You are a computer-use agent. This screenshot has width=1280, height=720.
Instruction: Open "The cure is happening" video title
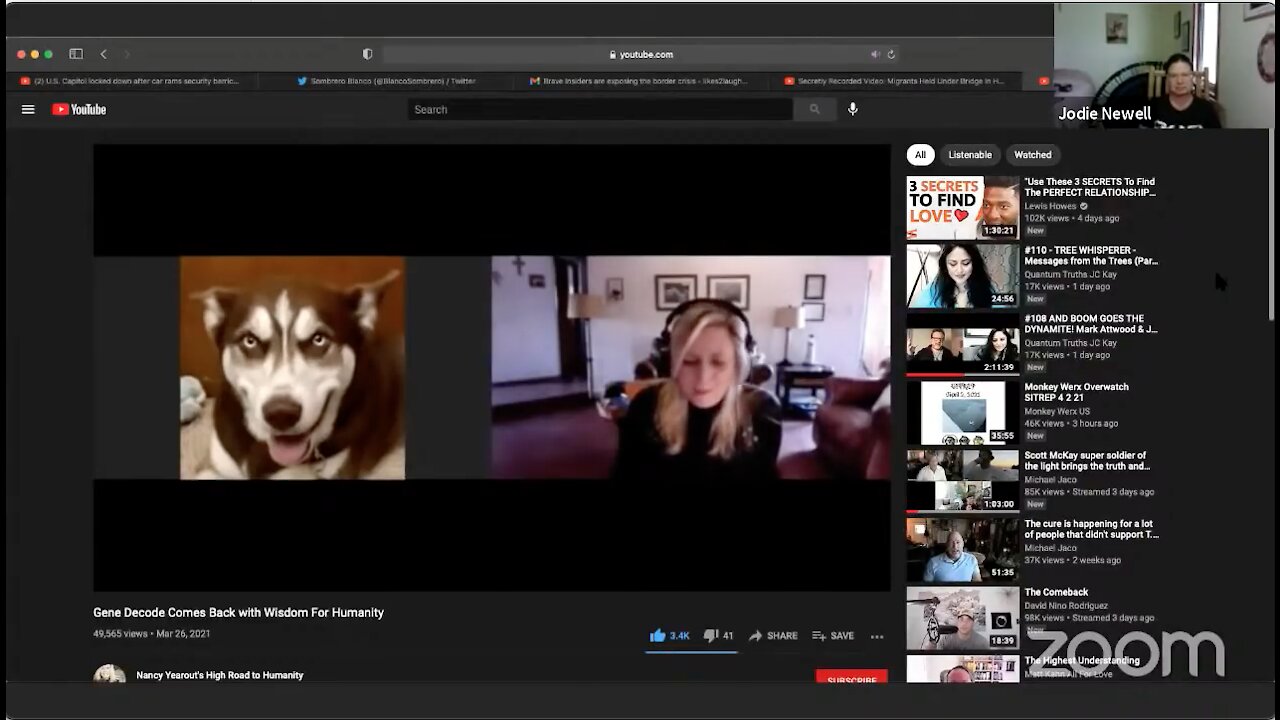[x=1092, y=529]
